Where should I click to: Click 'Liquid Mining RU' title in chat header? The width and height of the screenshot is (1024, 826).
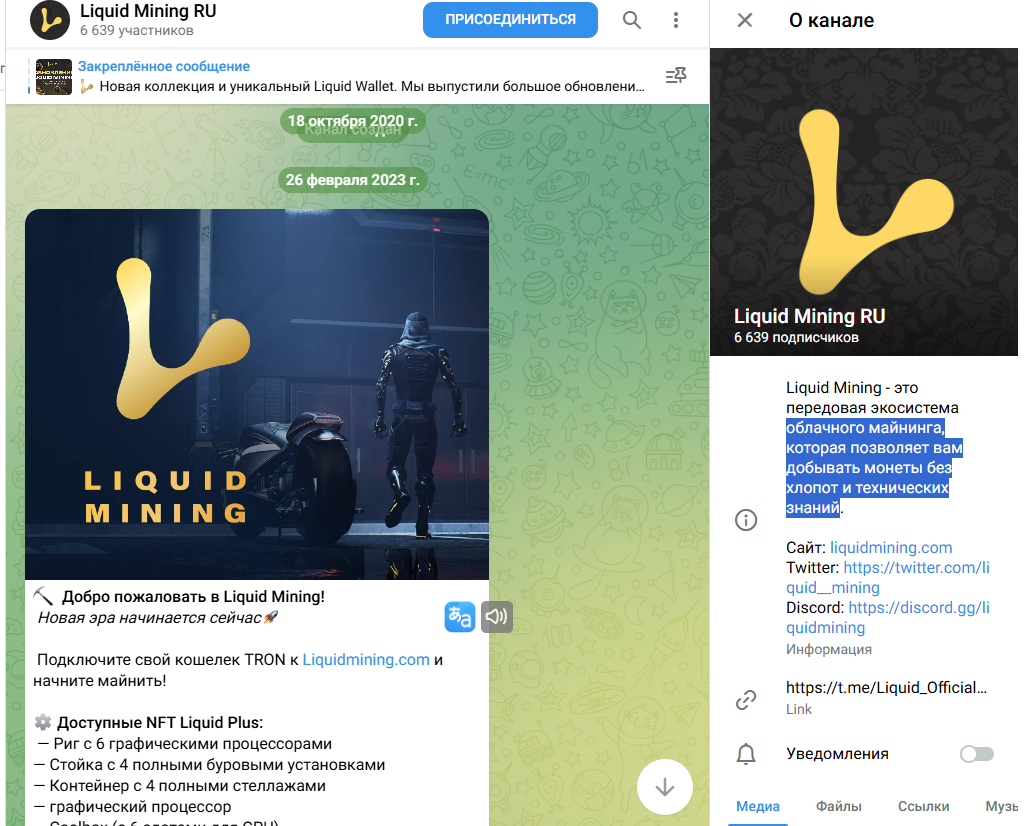[x=148, y=11]
